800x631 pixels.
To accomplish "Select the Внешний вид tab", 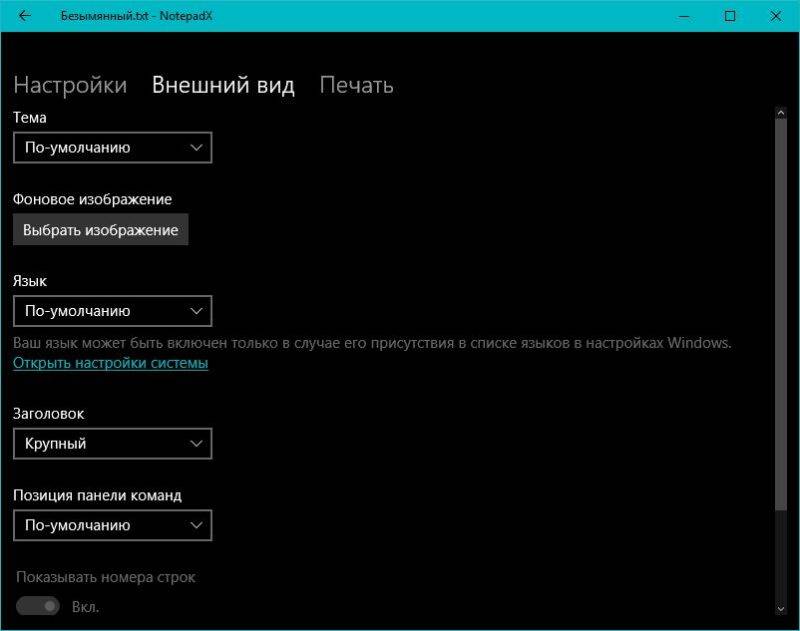I will pos(223,85).
